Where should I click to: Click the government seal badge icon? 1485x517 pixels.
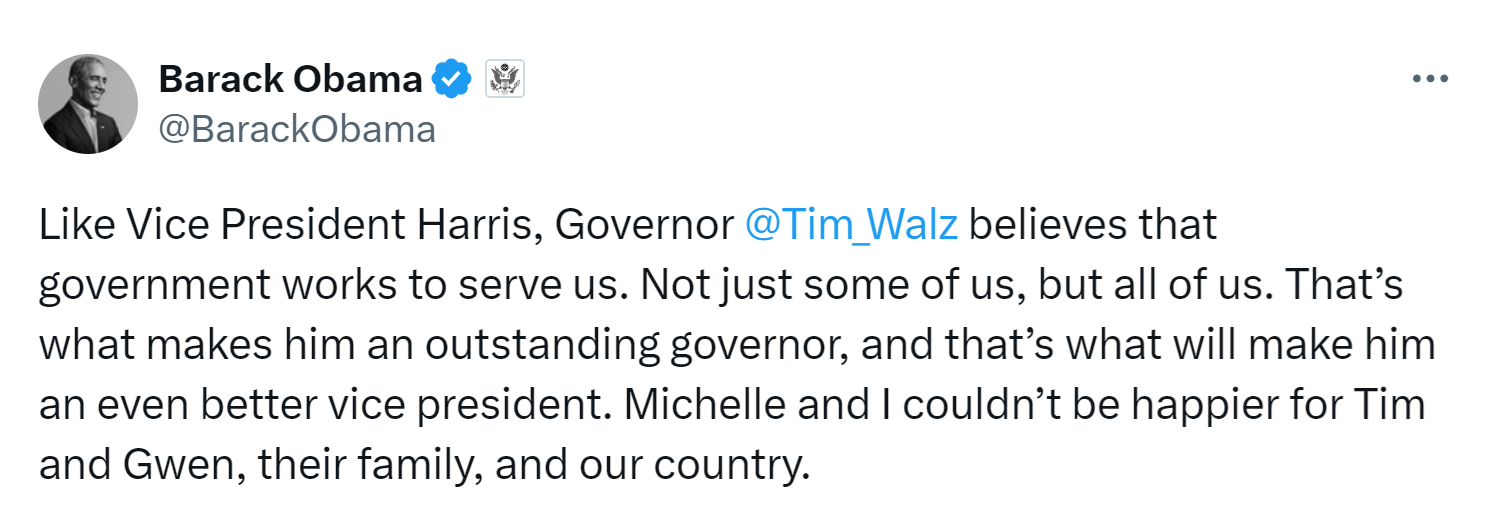click(505, 78)
